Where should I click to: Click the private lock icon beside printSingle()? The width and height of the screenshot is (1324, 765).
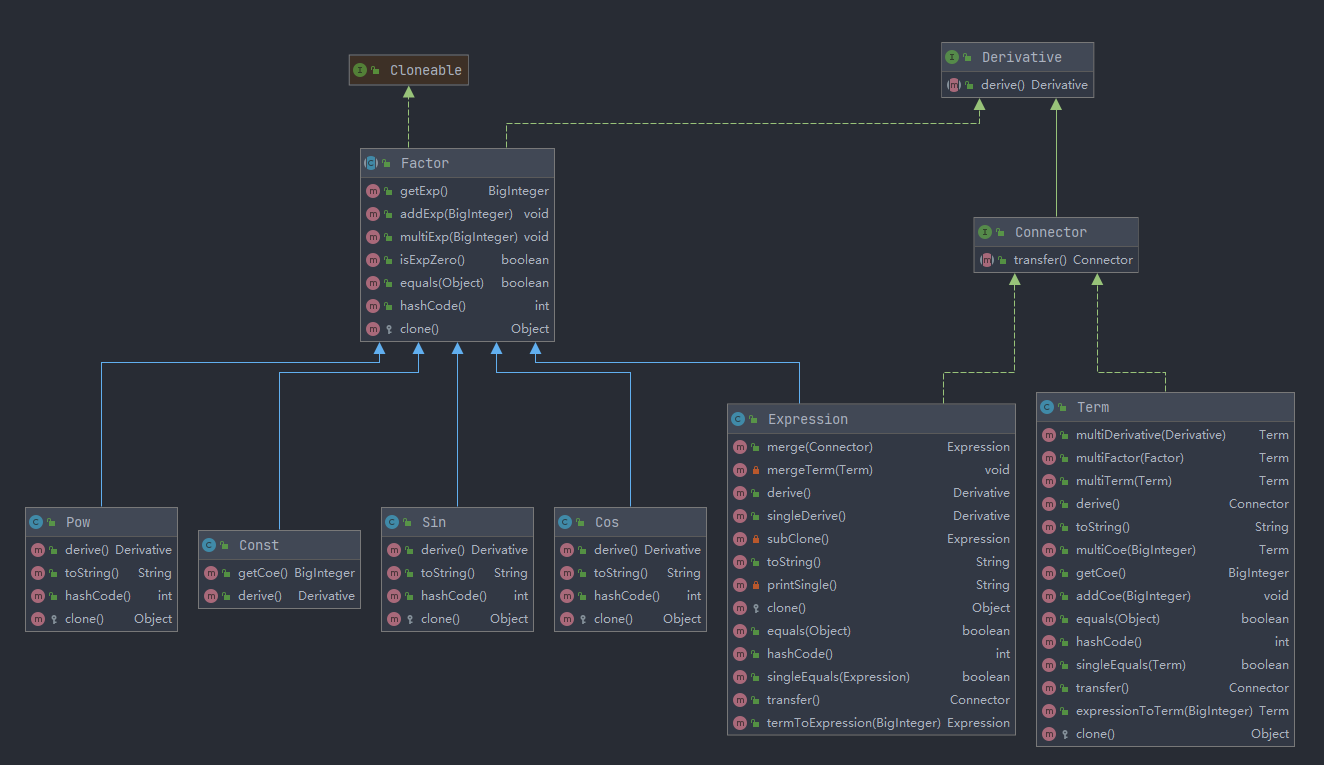tap(756, 585)
